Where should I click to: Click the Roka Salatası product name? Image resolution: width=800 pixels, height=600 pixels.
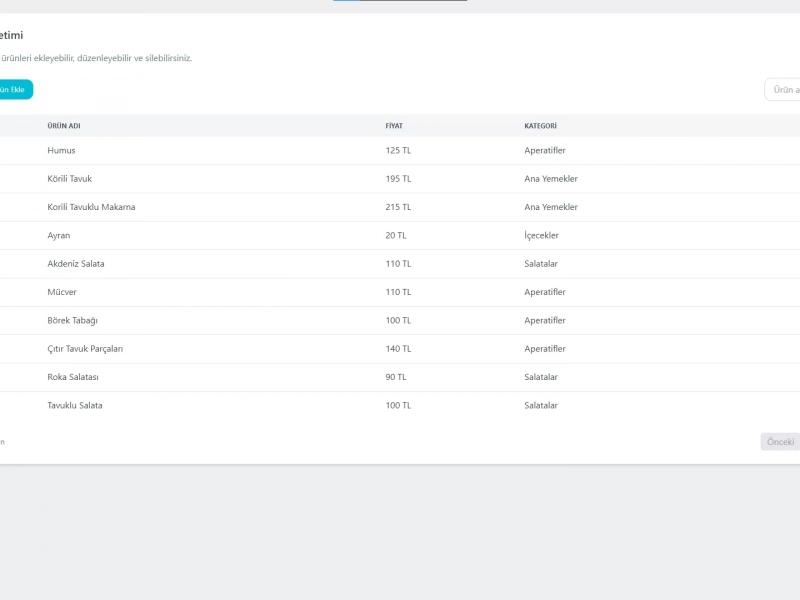[73, 377]
